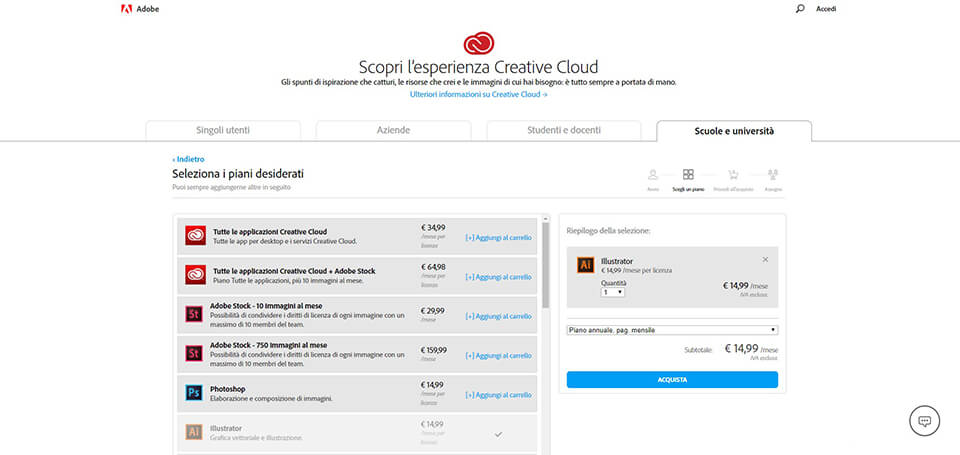This screenshot has width=960, height=455.
Task: Click the Photoshop plan title text
Action: point(228,389)
